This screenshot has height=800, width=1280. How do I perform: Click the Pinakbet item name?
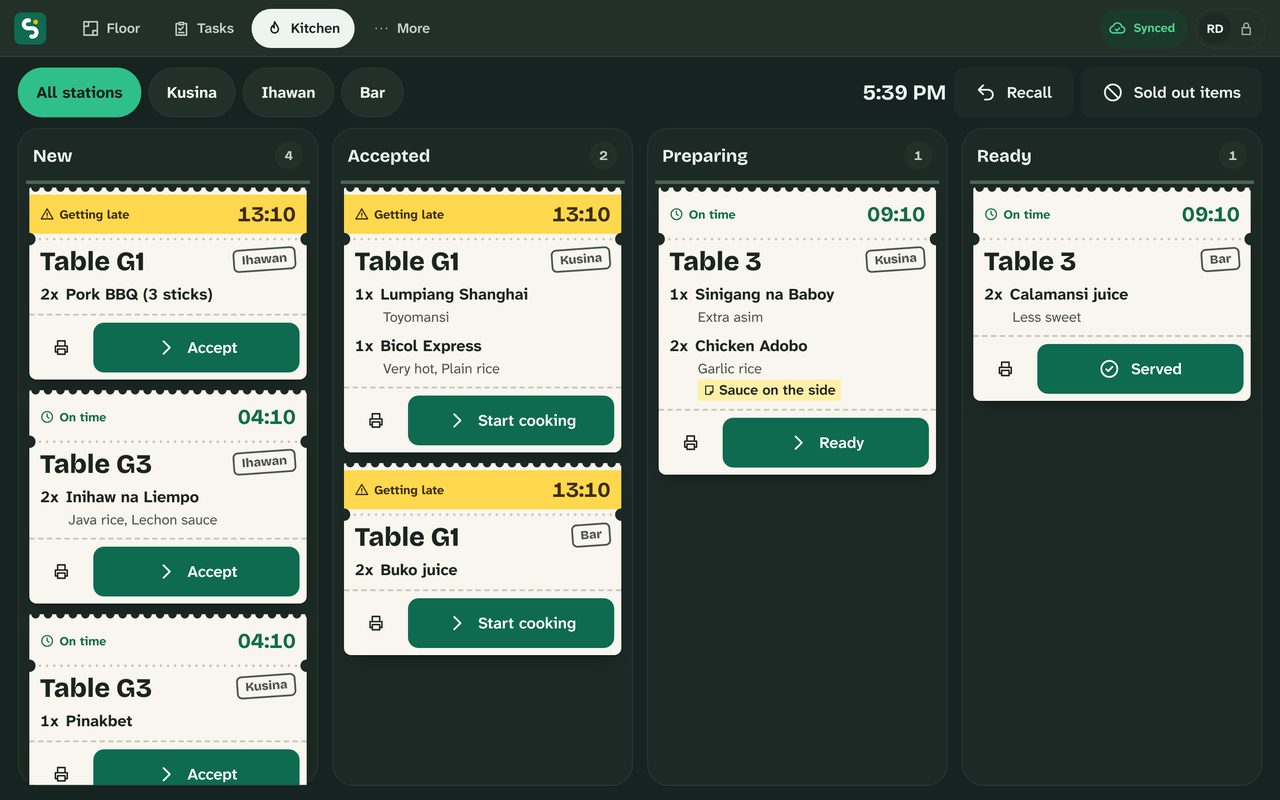coord(99,721)
